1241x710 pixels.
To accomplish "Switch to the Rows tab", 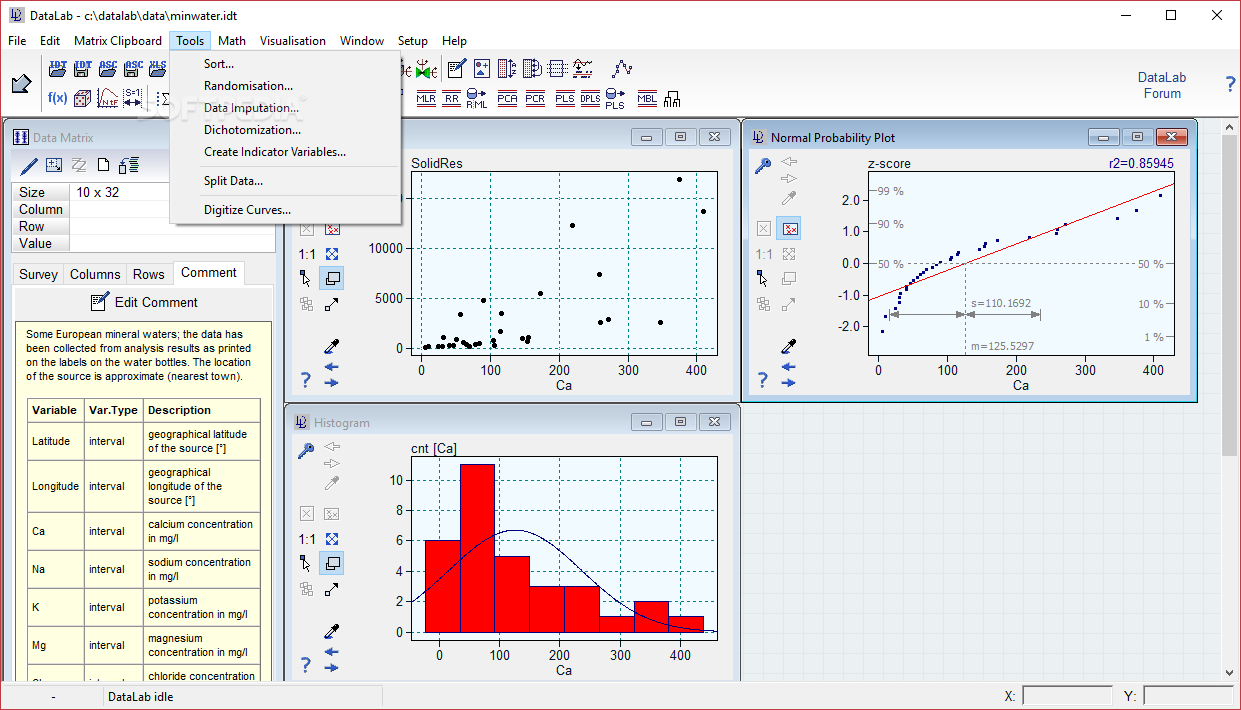I will click(149, 274).
